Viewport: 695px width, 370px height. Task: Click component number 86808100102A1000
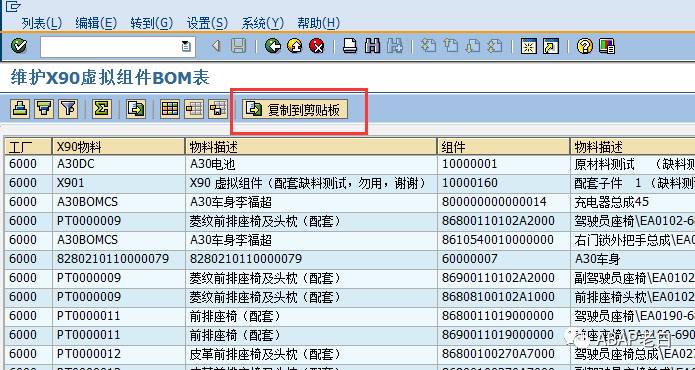(498, 297)
